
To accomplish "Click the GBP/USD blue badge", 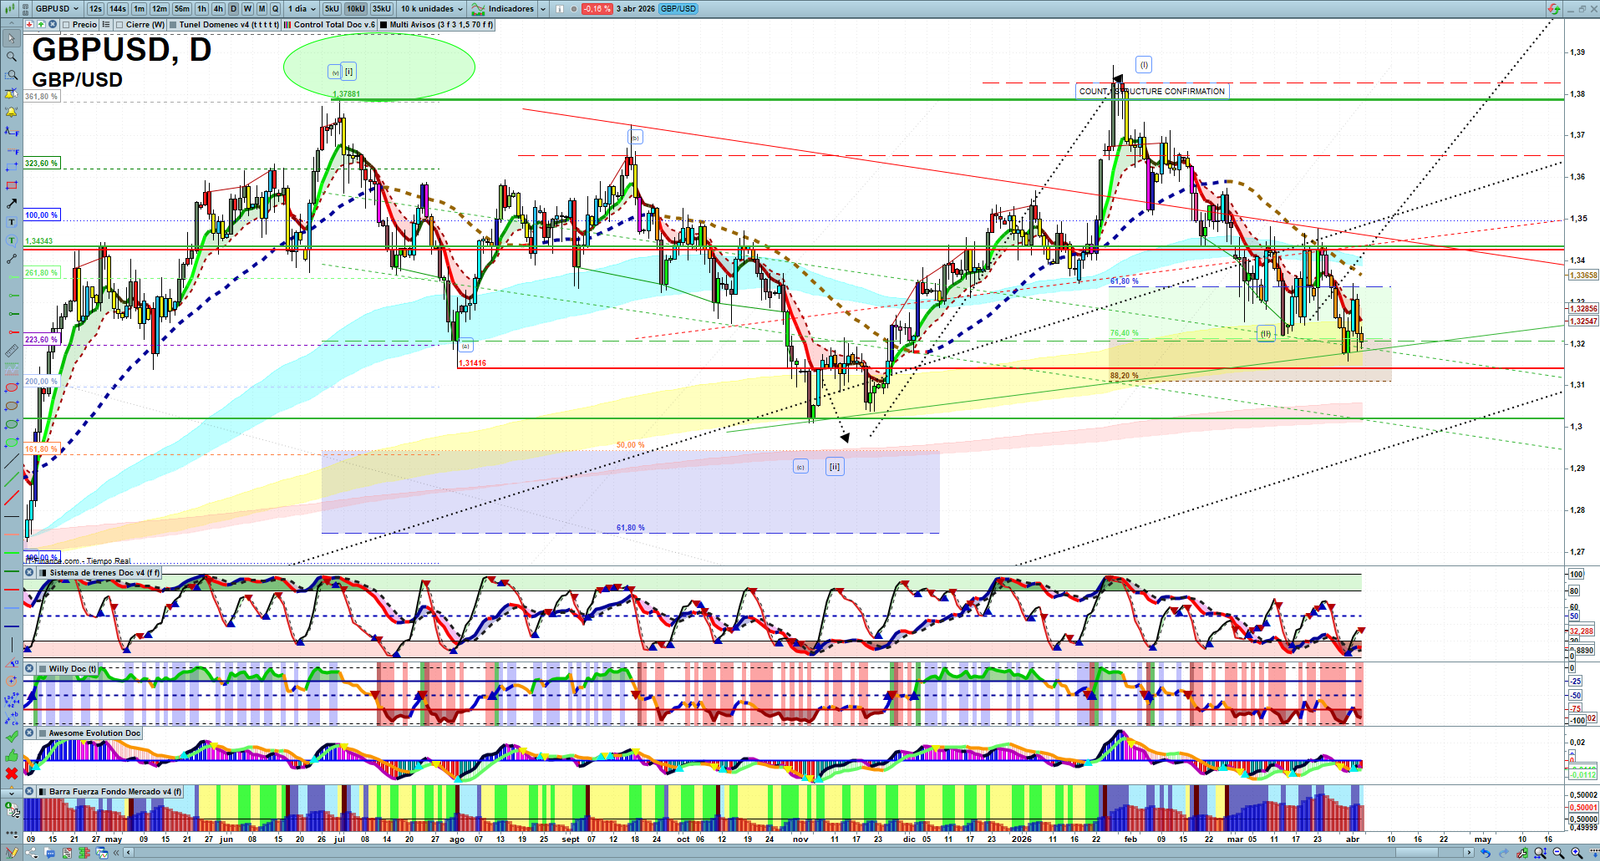I will tap(678, 8).
